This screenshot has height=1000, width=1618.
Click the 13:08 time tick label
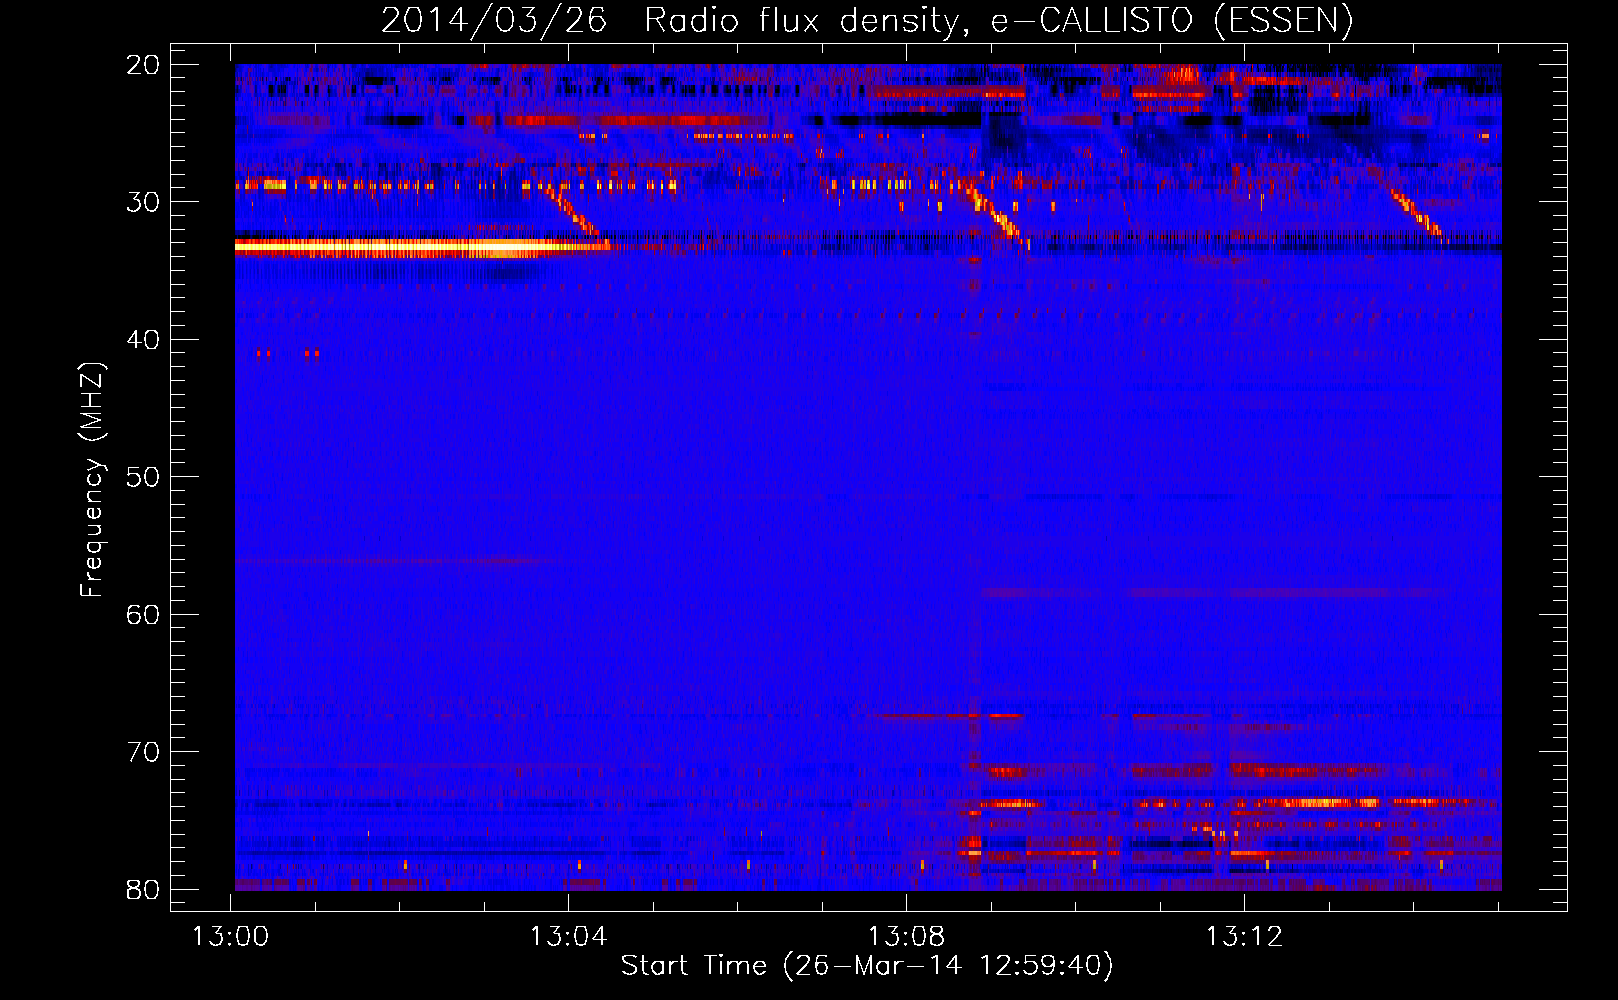tap(906, 937)
